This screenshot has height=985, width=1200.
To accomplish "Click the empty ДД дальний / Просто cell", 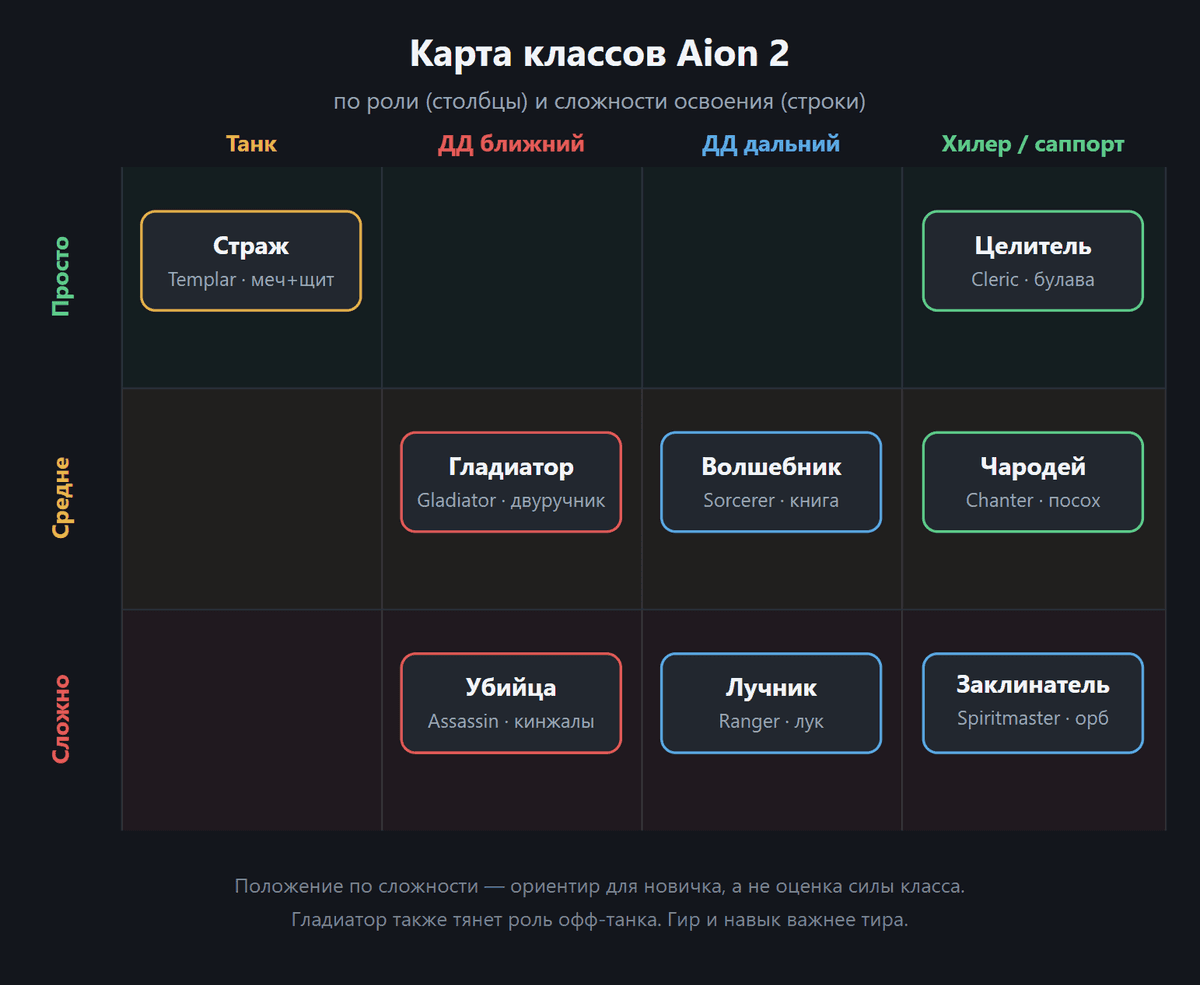I will (771, 278).
